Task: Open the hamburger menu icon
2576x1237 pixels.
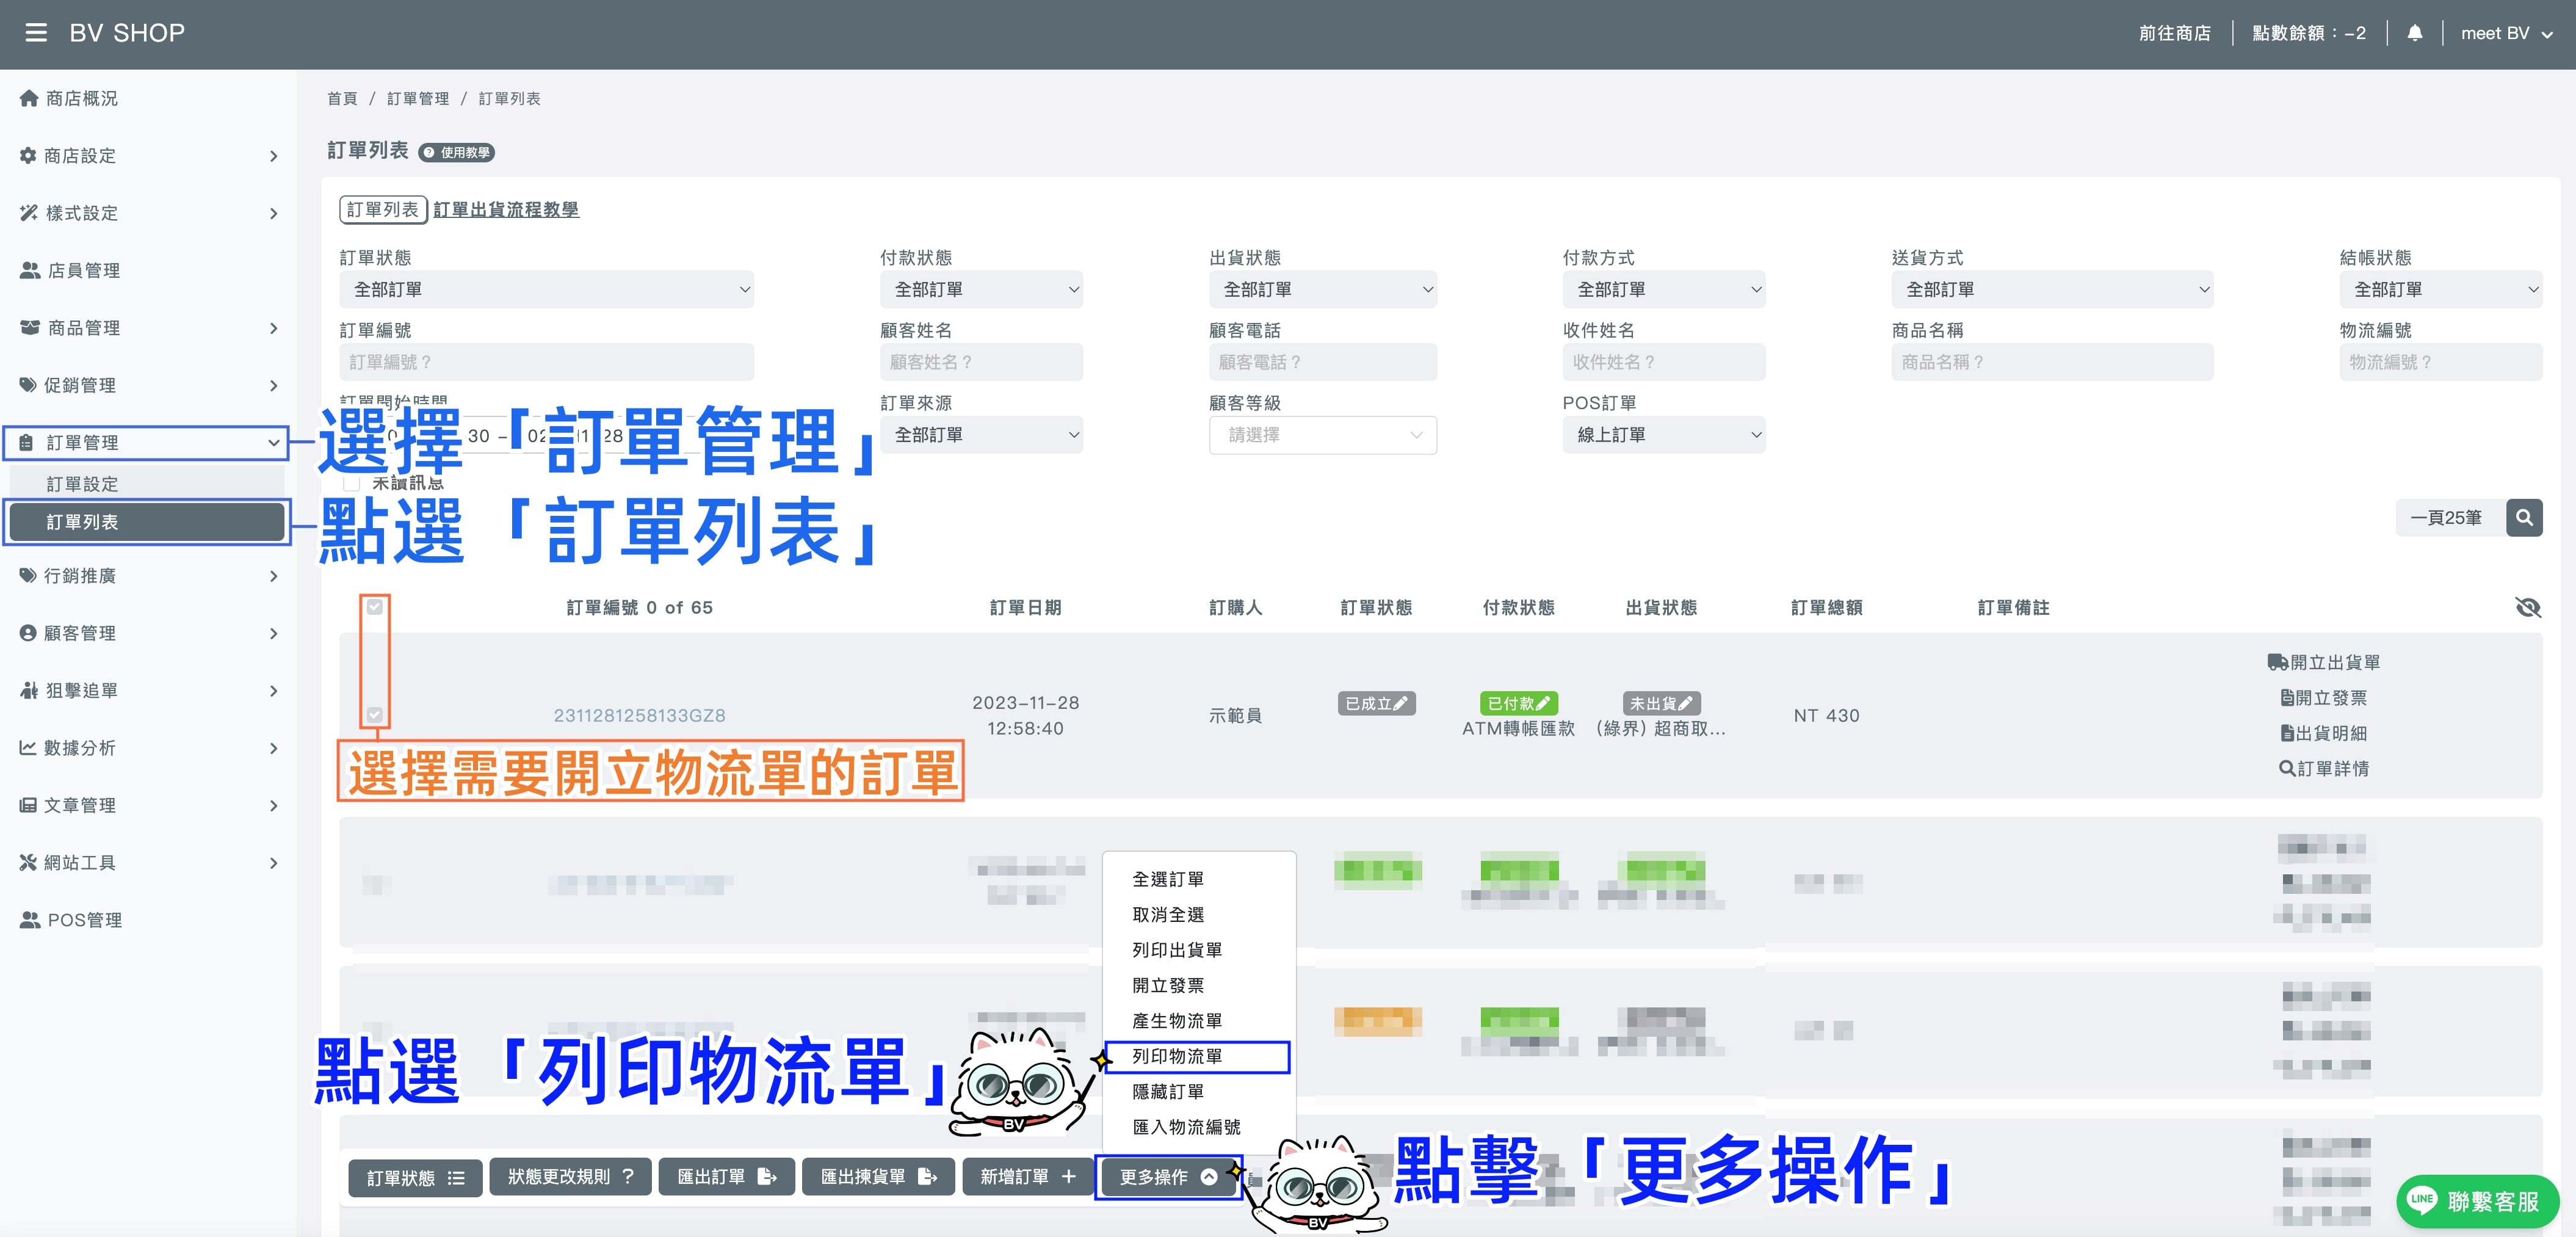Action: pos(36,33)
